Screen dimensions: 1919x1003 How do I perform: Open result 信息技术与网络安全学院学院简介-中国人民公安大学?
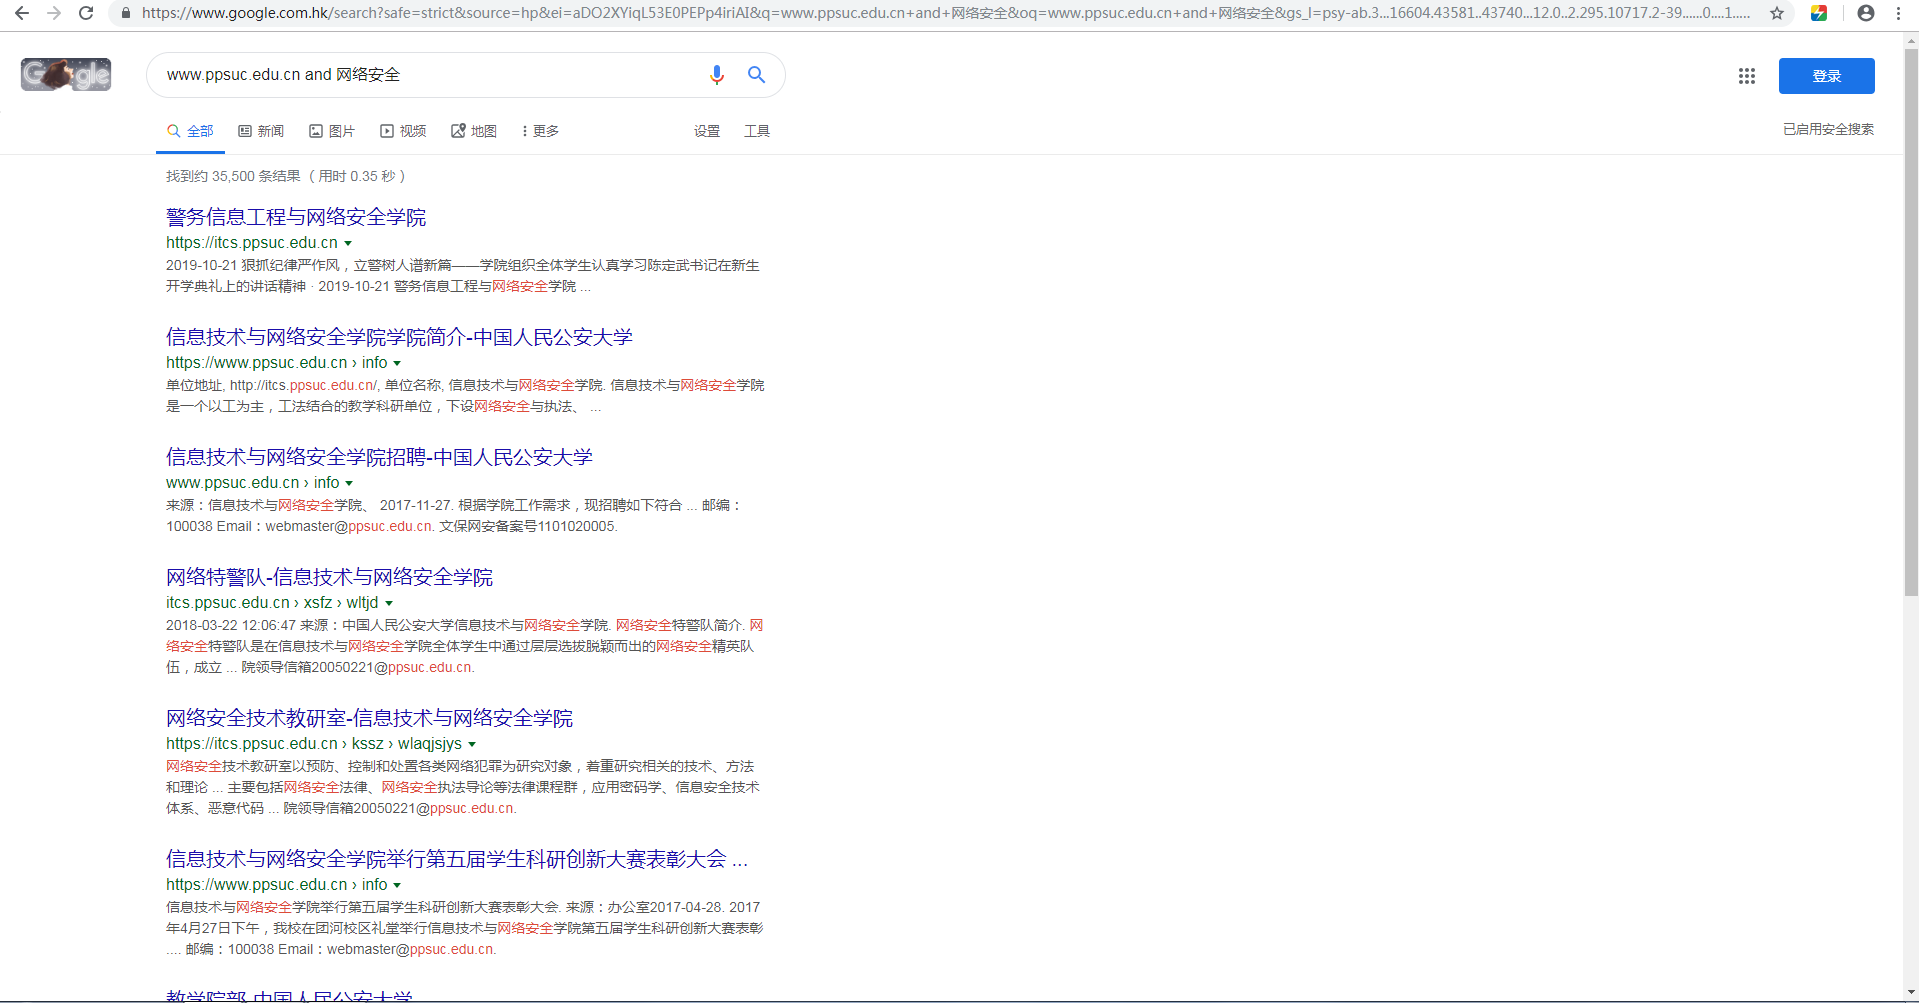pos(399,337)
